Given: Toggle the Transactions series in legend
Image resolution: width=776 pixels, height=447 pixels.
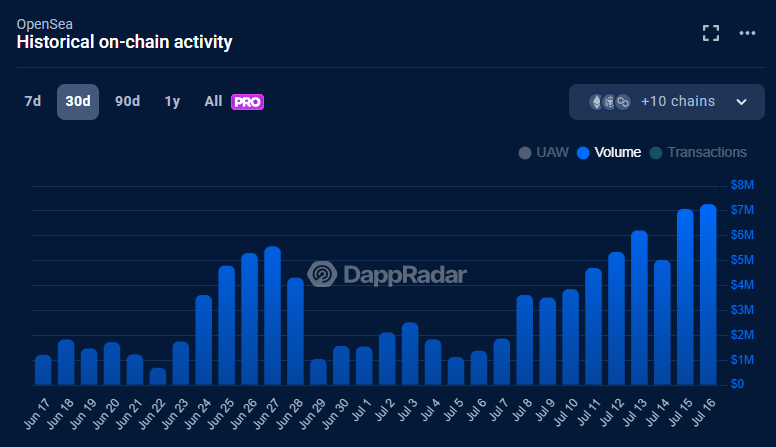Looking at the screenshot, I should click(698, 152).
